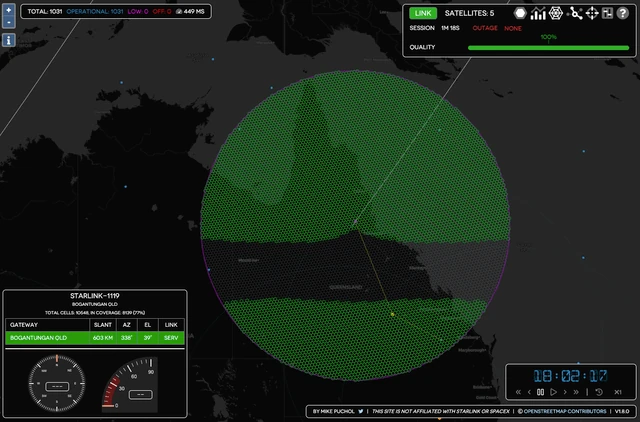Click the STARLINK-1119 satellite title
The width and height of the screenshot is (640, 422).
tap(95, 296)
